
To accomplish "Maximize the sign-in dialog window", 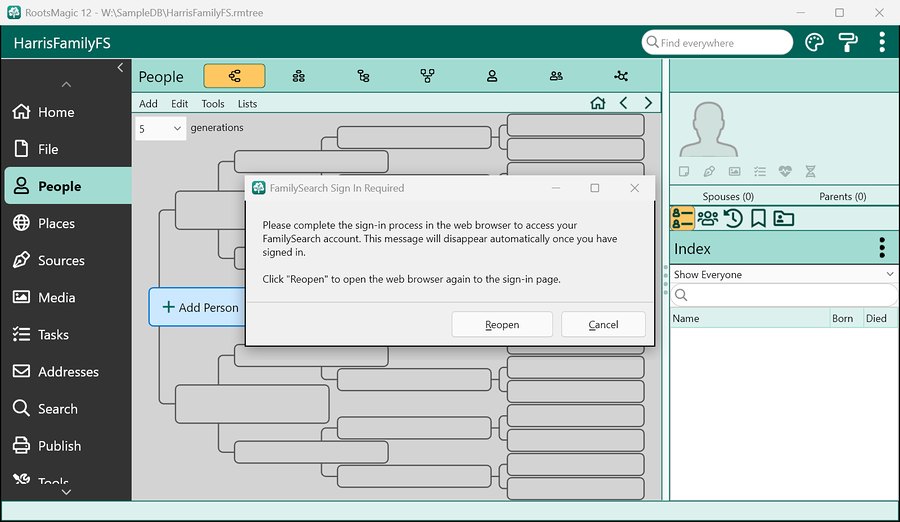I will pyautogui.click(x=595, y=188).
